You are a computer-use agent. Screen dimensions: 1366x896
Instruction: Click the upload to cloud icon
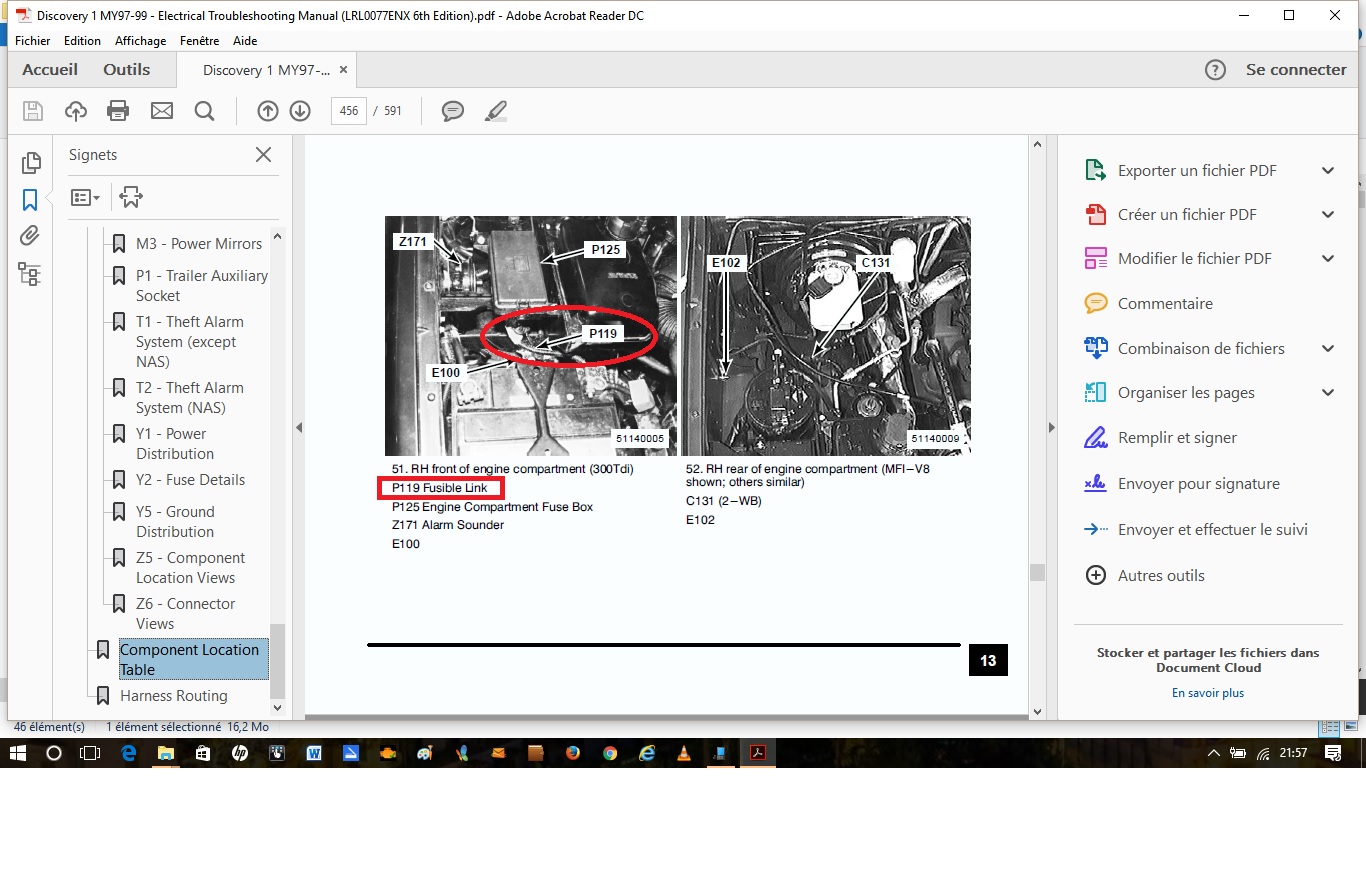(76, 111)
